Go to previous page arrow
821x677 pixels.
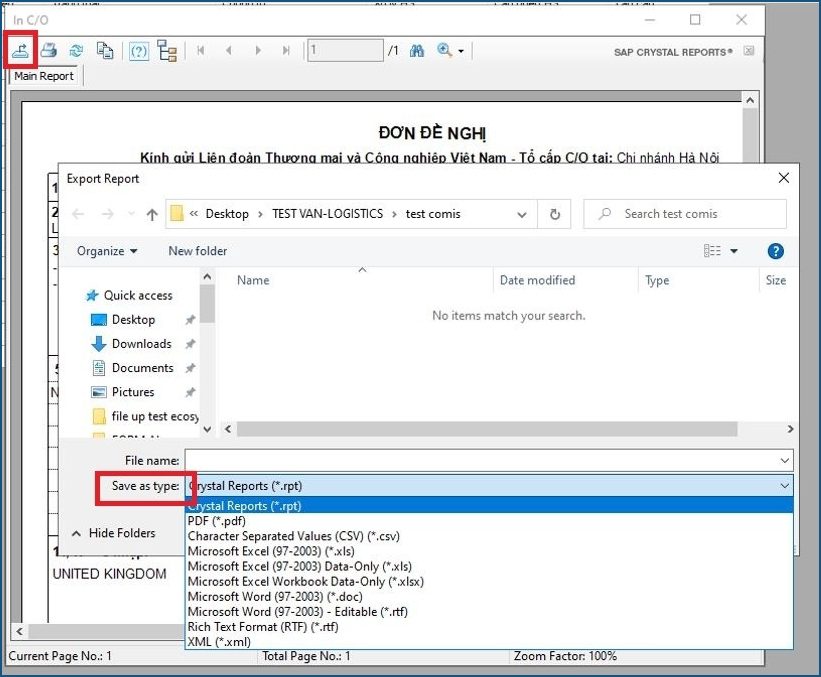(229, 50)
